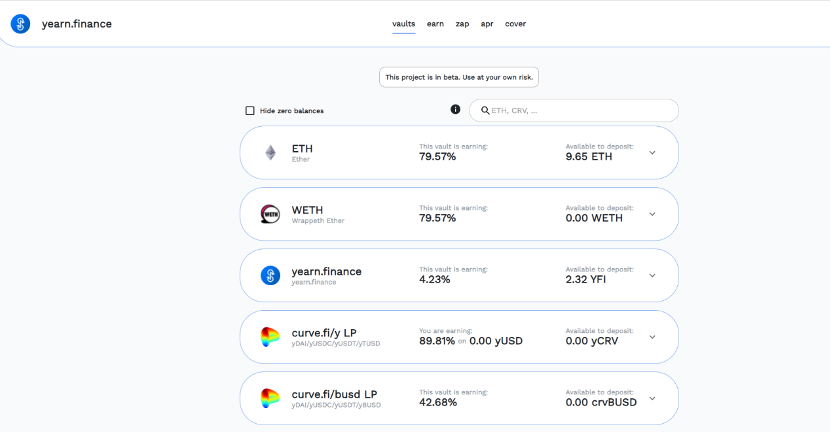Viewport: 830px width, 432px height.
Task: Click the yDAI/yUSDC/yUSDT/yBUSD subtitle
Action: point(336,405)
